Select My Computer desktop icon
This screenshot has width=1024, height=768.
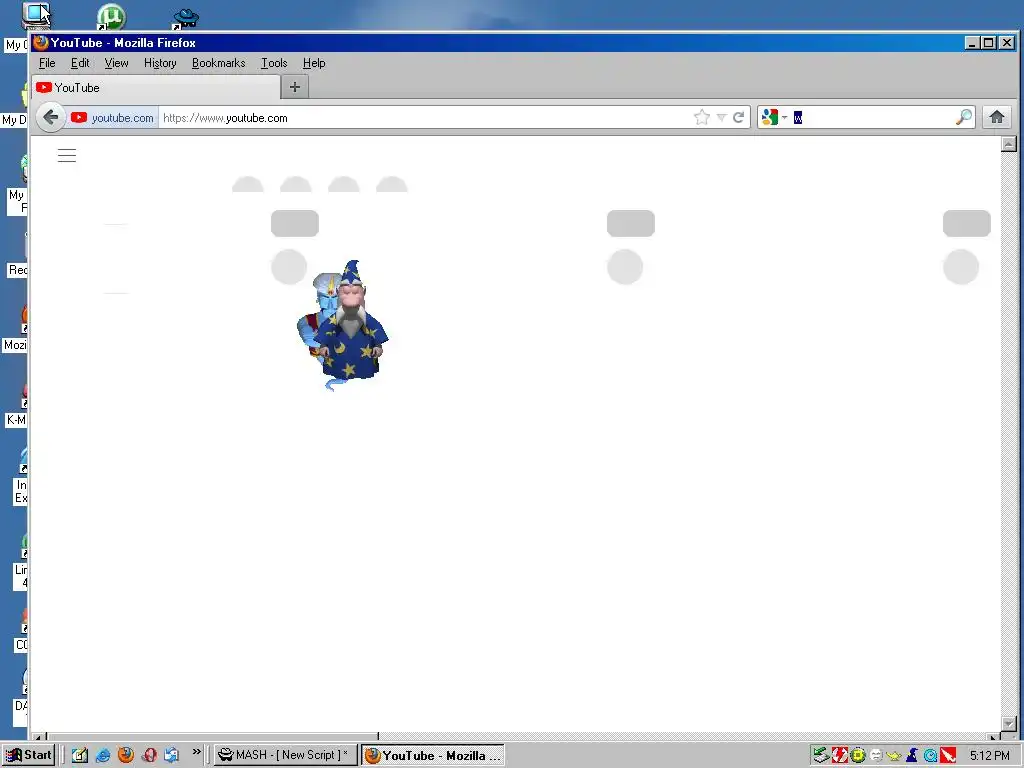coord(36,15)
